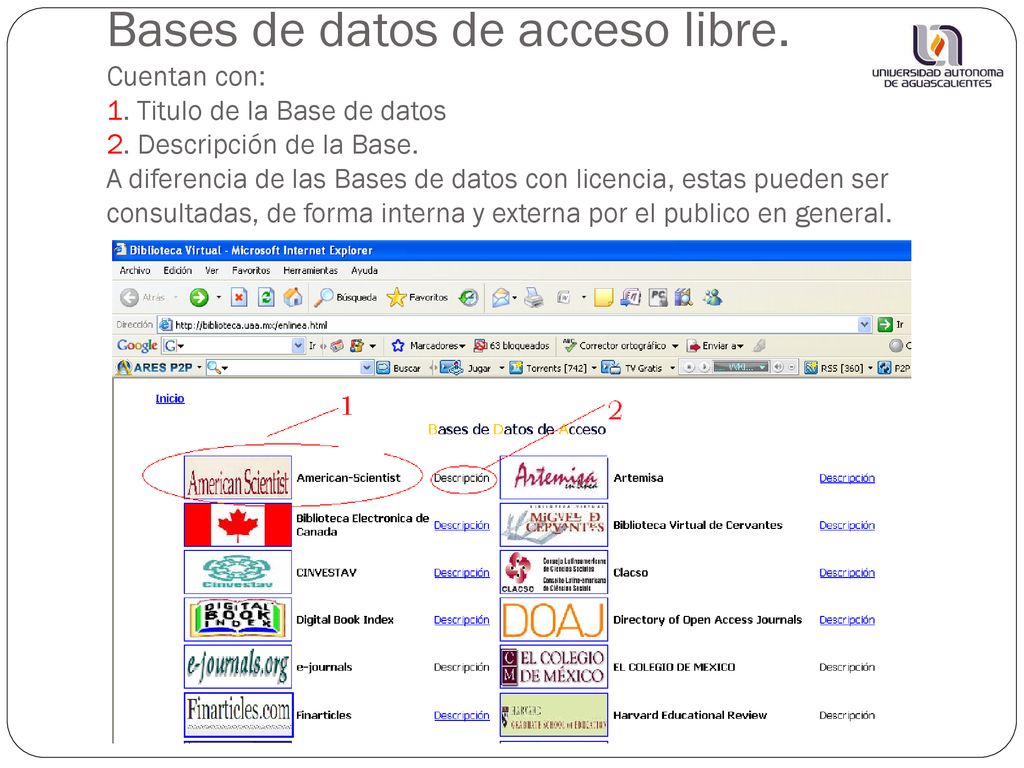Click the green forward arrow icon
This screenshot has height=768, width=1024.
point(199,298)
